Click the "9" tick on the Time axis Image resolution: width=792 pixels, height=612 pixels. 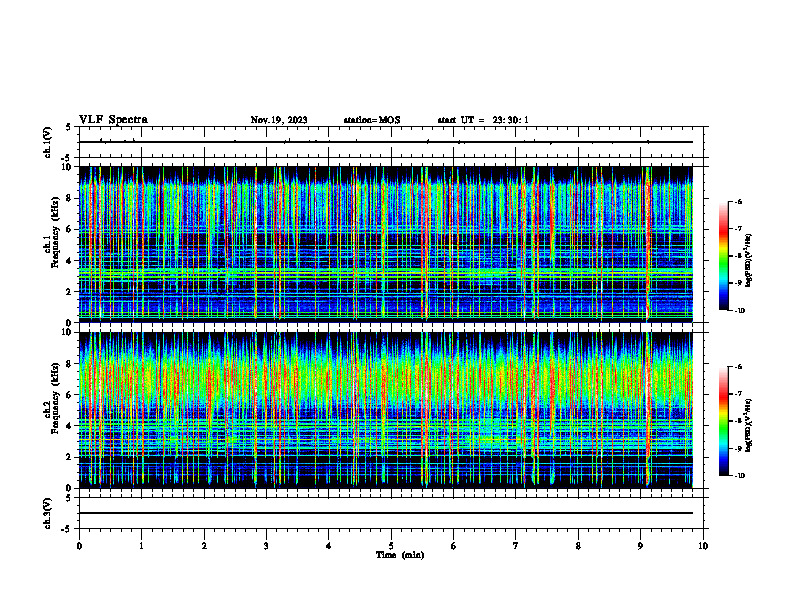(640, 546)
